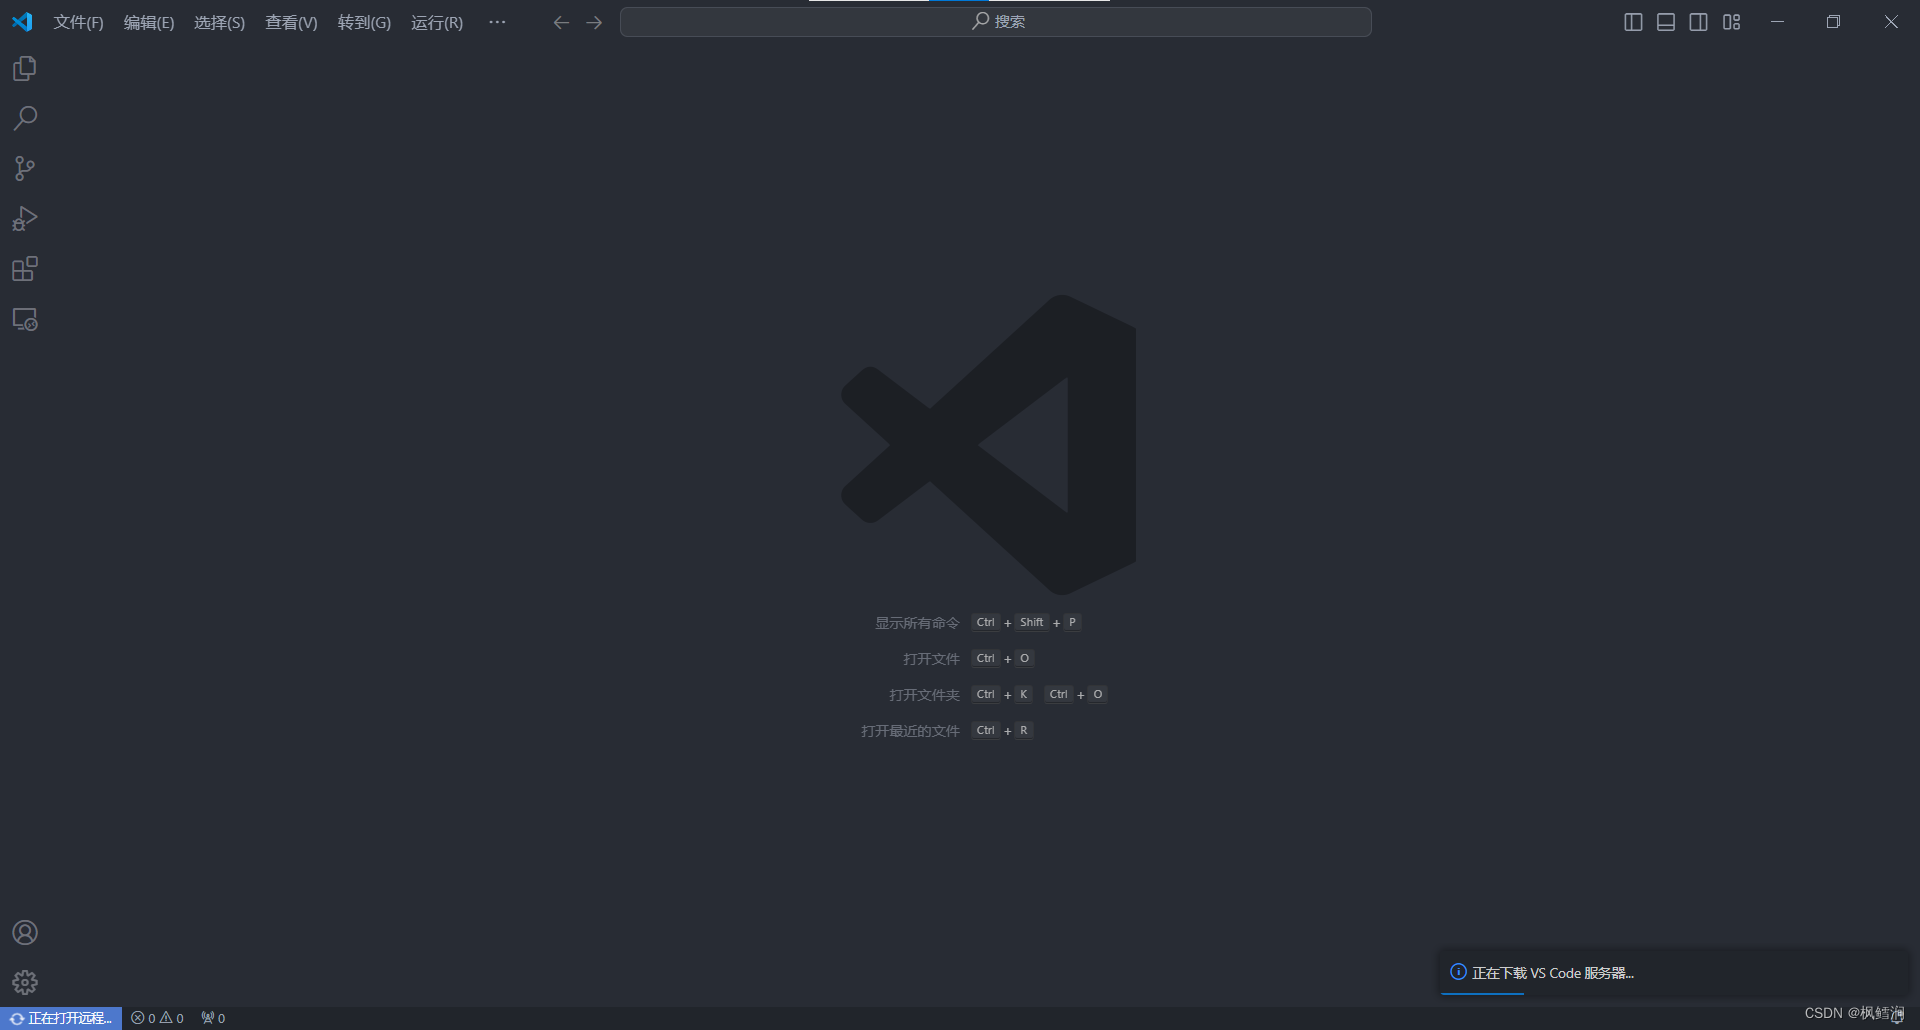The image size is (1920, 1030).
Task: Open the Accounts menu icon
Action: (25, 933)
